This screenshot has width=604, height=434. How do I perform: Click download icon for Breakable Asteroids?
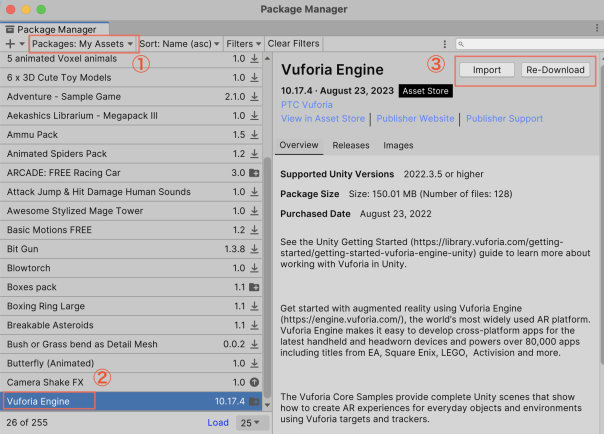point(254,325)
